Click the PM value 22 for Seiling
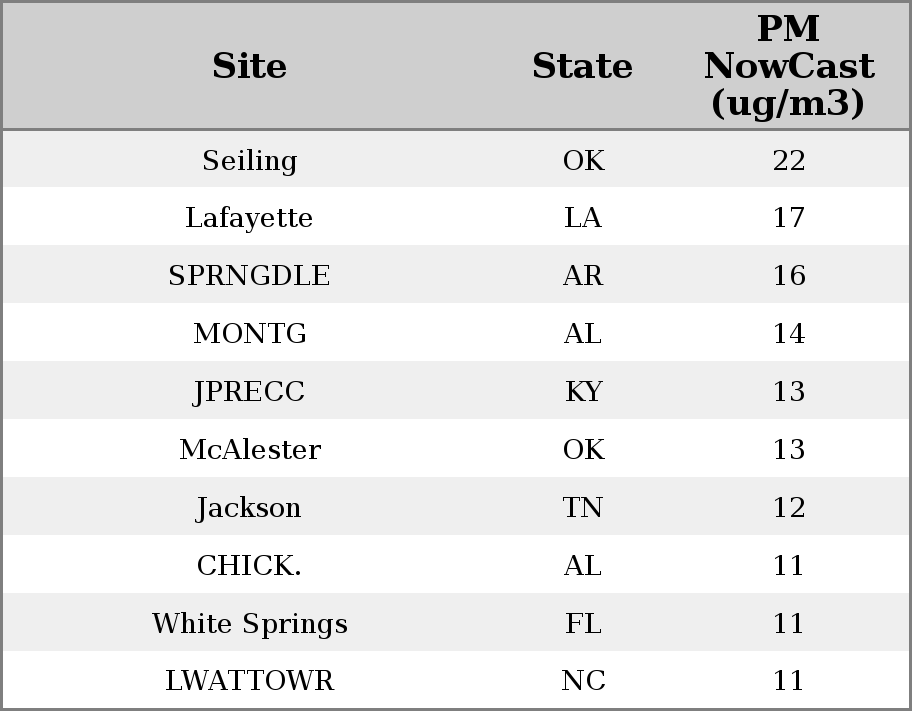The image size is (912, 711). [x=788, y=160]
